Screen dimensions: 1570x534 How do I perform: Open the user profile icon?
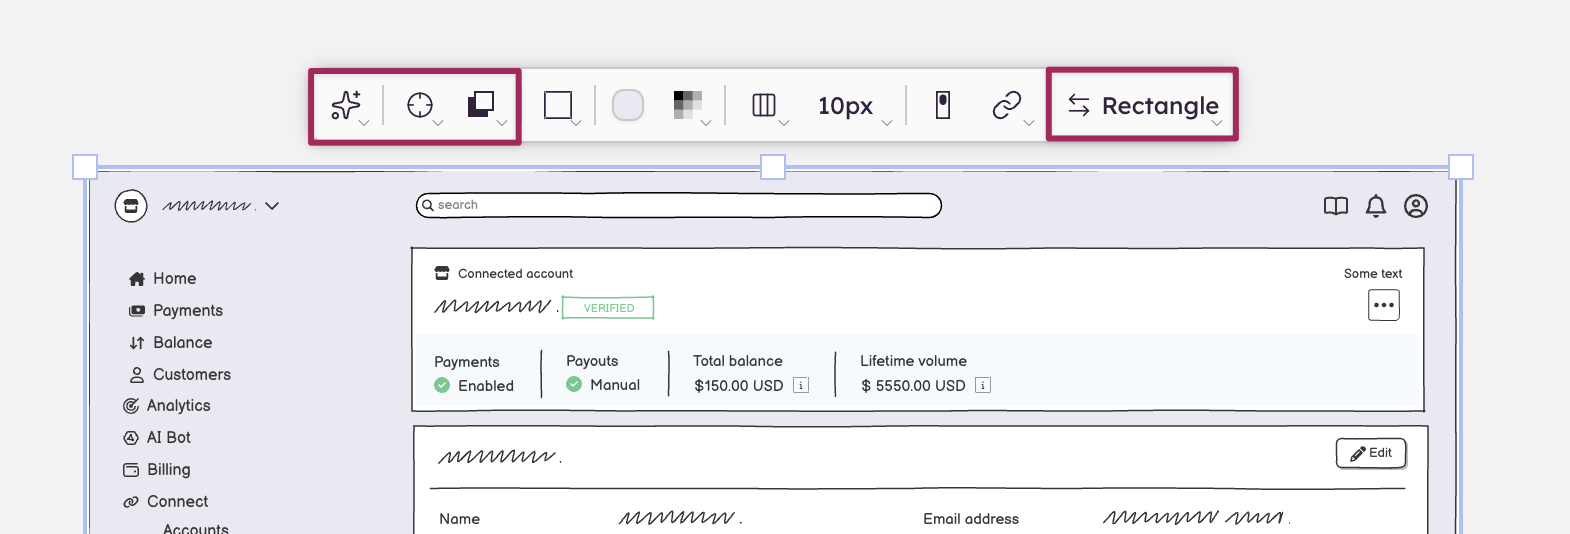pyautogui.click(x=1416, y=206)
